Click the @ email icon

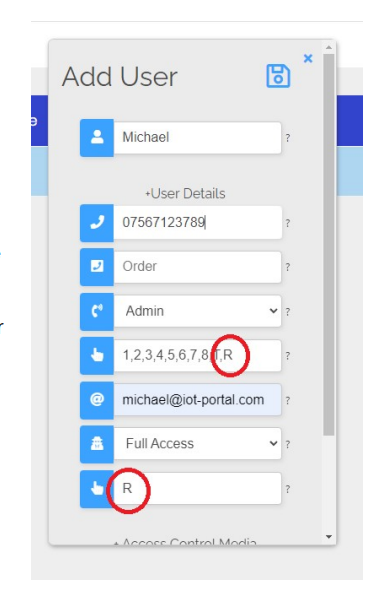coord(97,400)
